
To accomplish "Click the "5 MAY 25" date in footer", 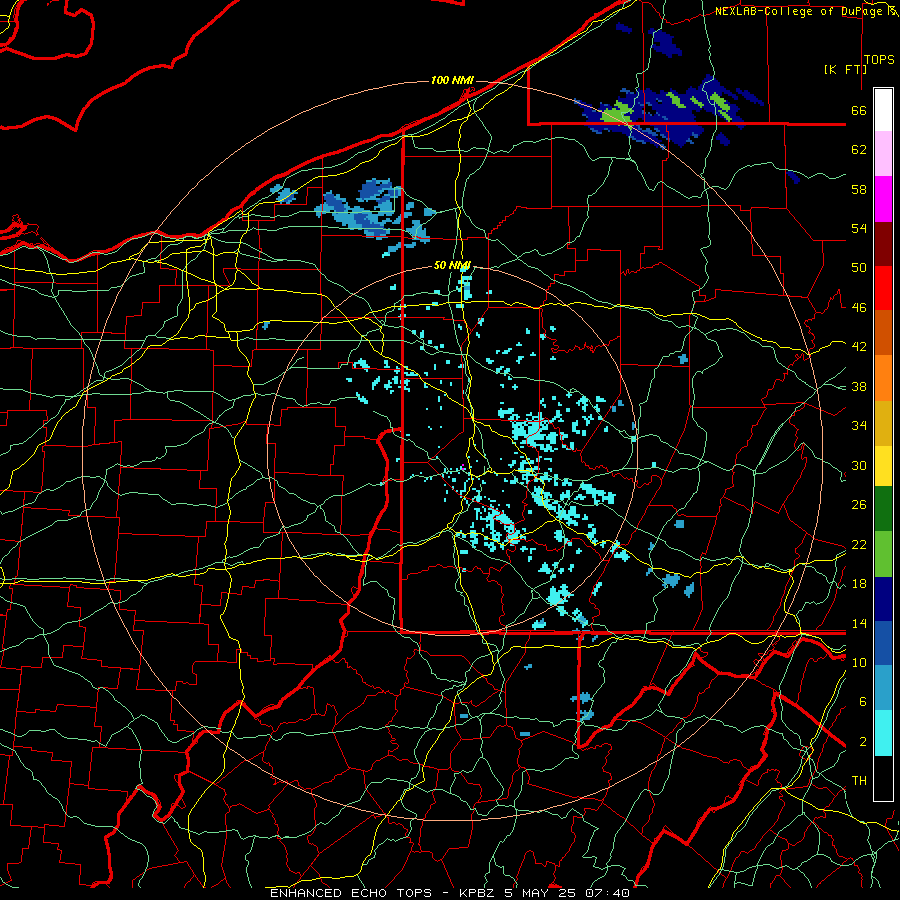I will coord(542,893).
